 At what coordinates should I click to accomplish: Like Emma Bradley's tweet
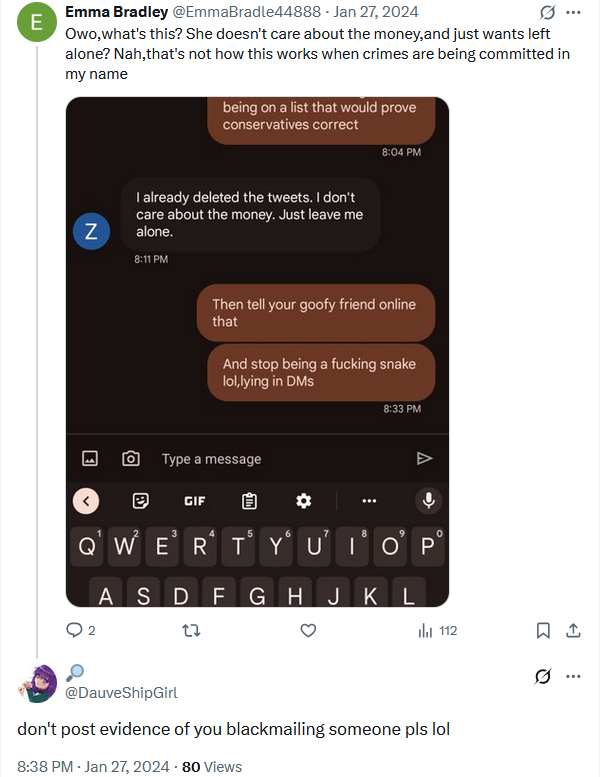pyautogui.click(x=308, y=630)
